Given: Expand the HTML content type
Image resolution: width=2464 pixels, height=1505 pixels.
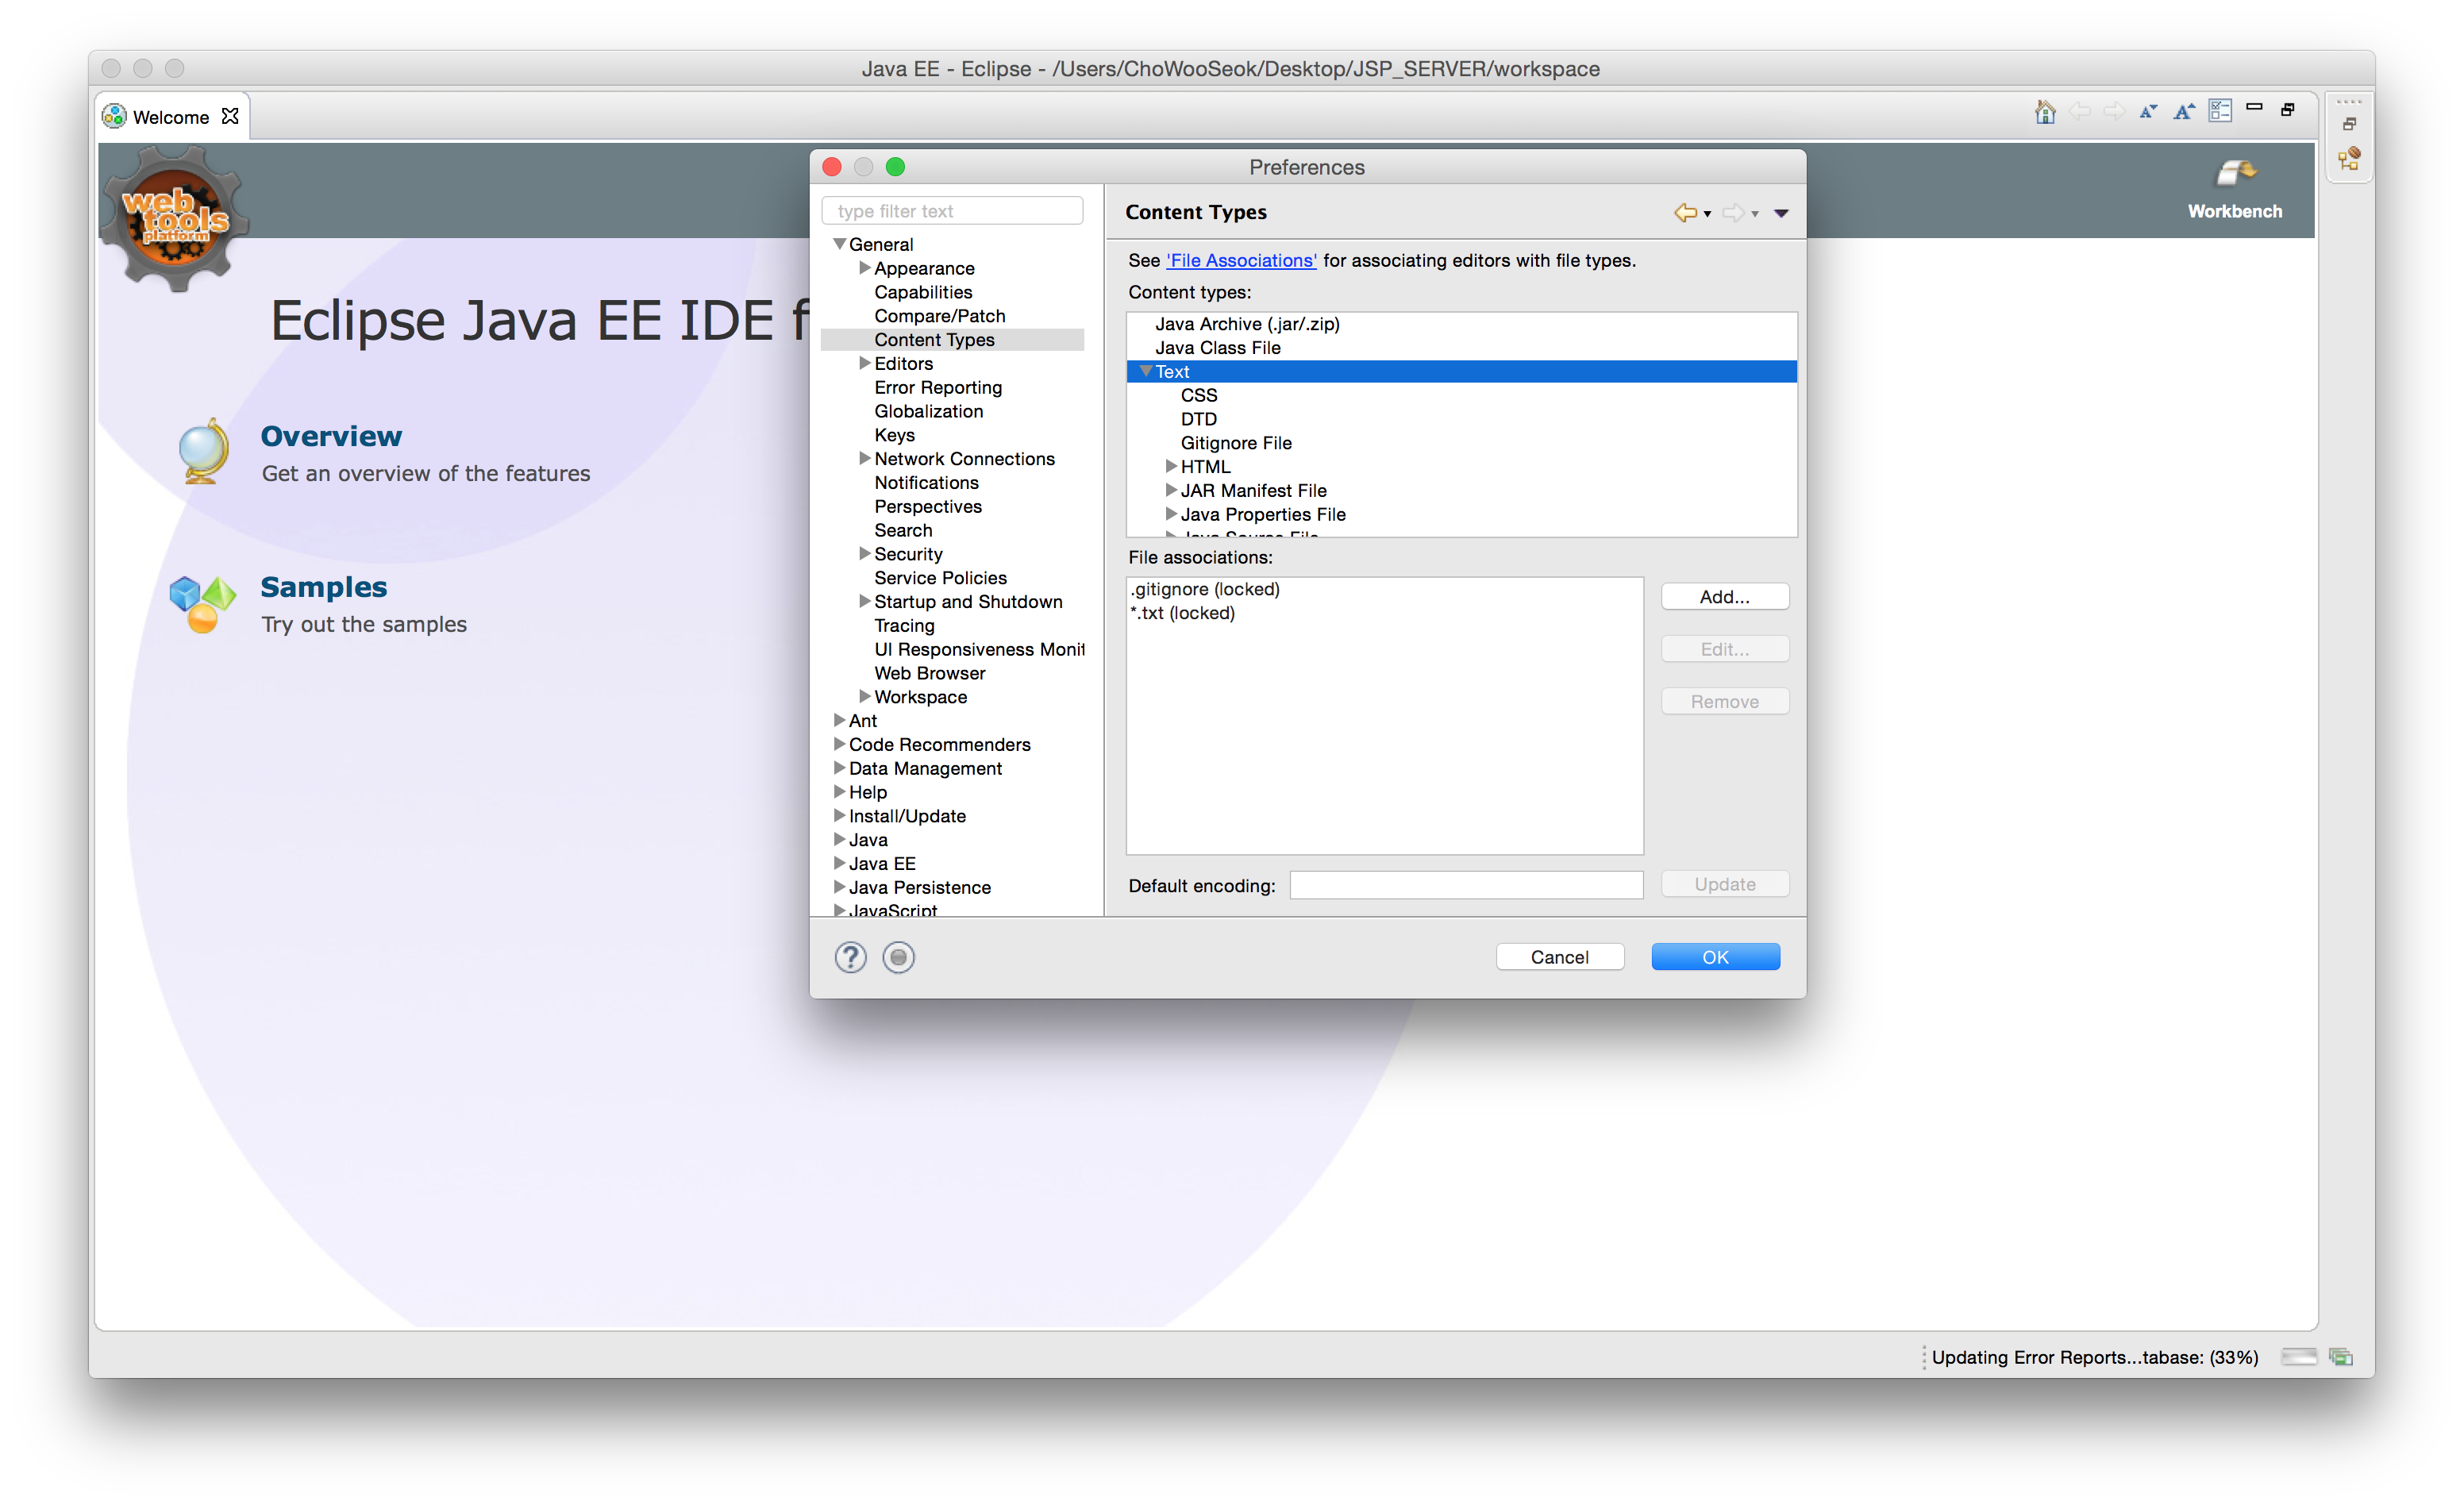Looking at the screenshot, I should click(x=1170, y=466).
